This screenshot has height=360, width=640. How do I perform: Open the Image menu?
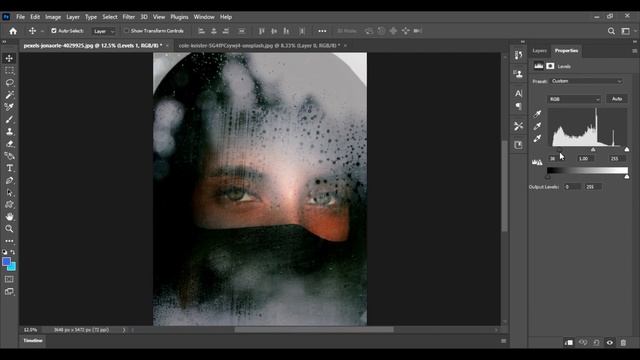click(53, 17)
